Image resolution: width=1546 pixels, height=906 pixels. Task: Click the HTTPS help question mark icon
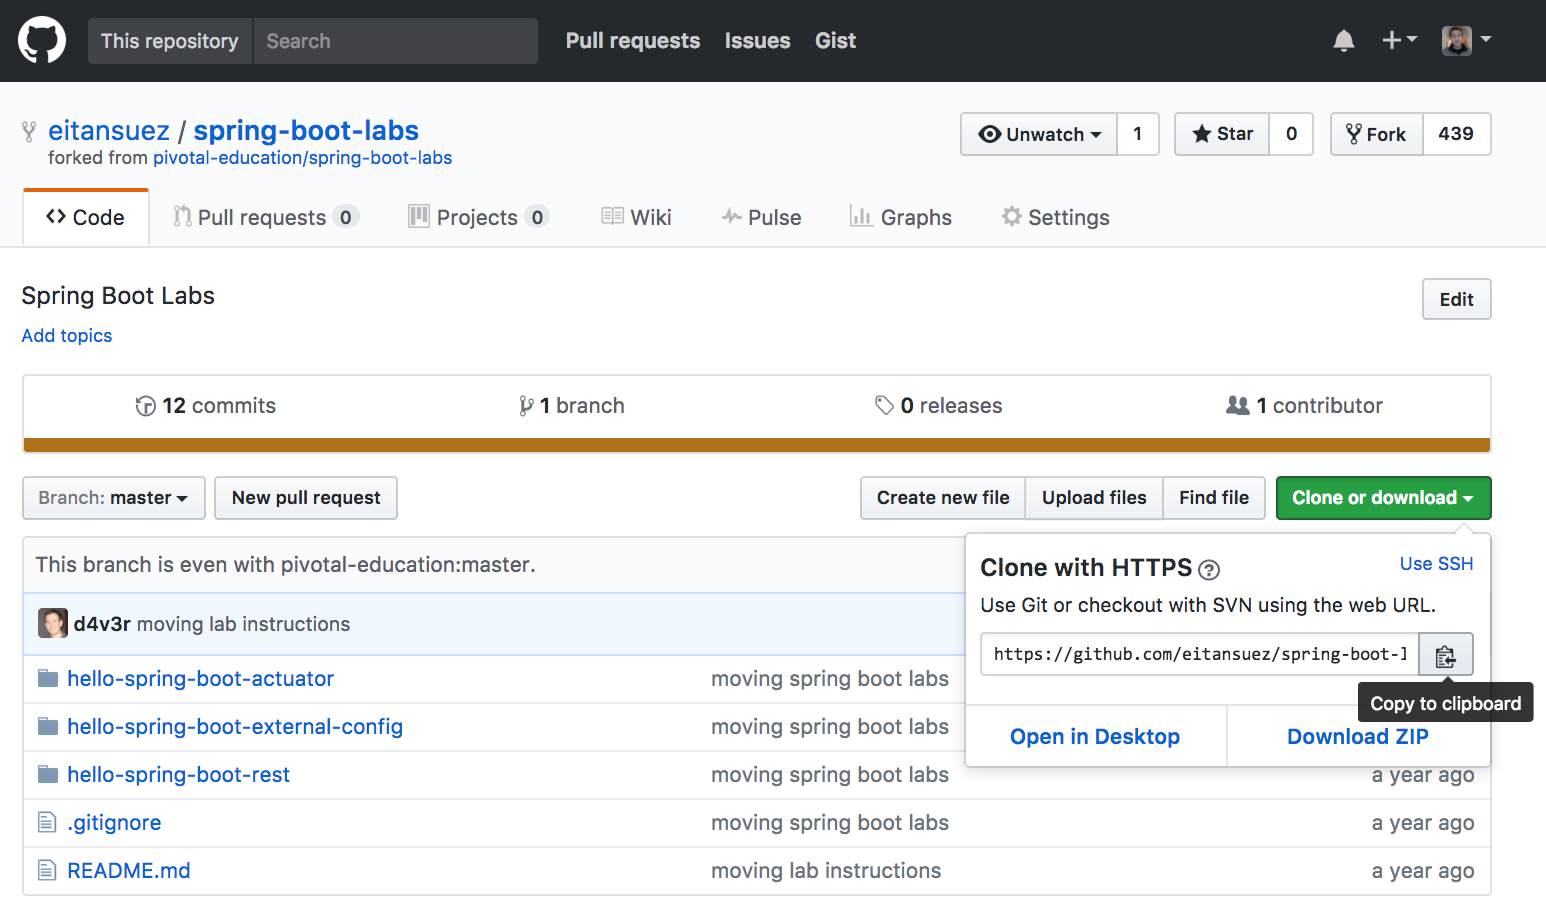(x=1208, y=570)
